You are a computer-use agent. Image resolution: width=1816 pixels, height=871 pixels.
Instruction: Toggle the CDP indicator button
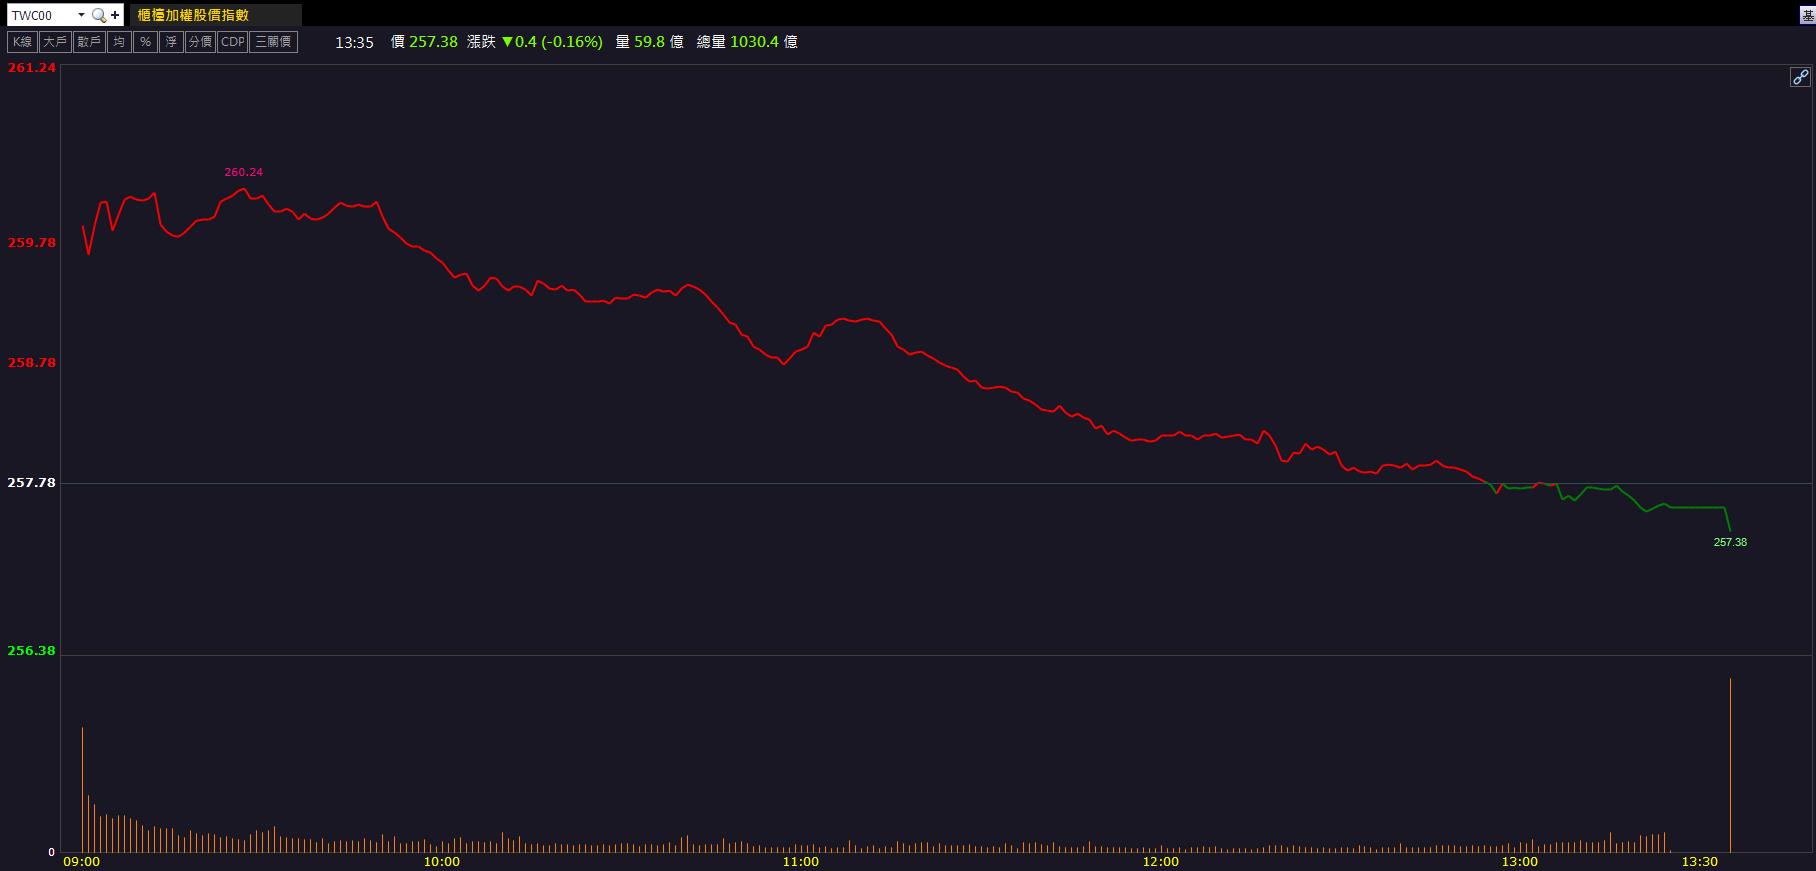click(x=232, y=42)
